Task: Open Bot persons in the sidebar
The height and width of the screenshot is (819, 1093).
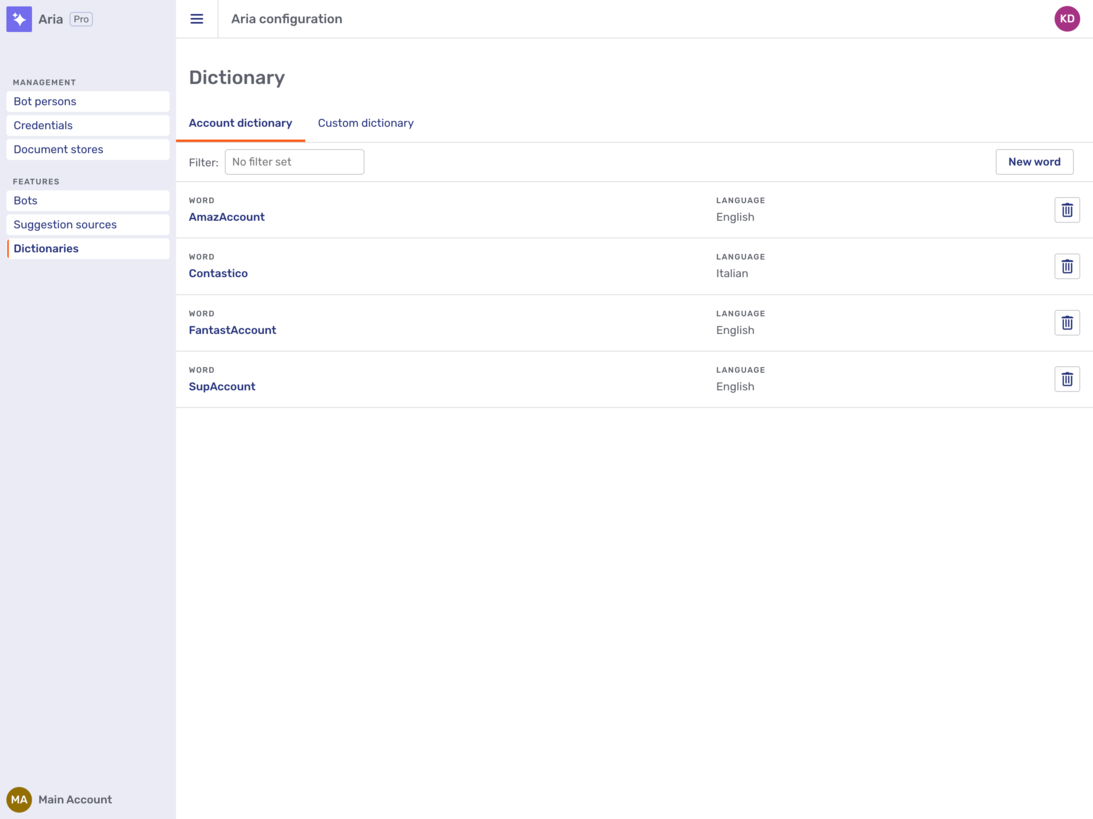Action: point(88,102)
